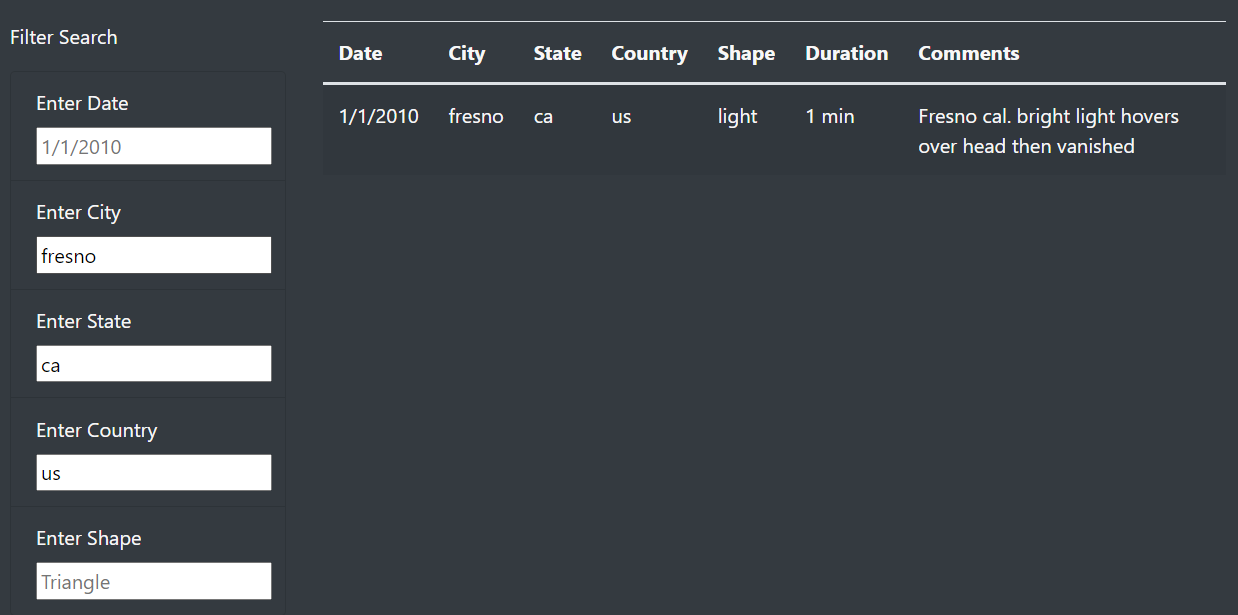The image size is (1238, 615).
Task: Select the light shape value in the table
Action: coord(737,116)
